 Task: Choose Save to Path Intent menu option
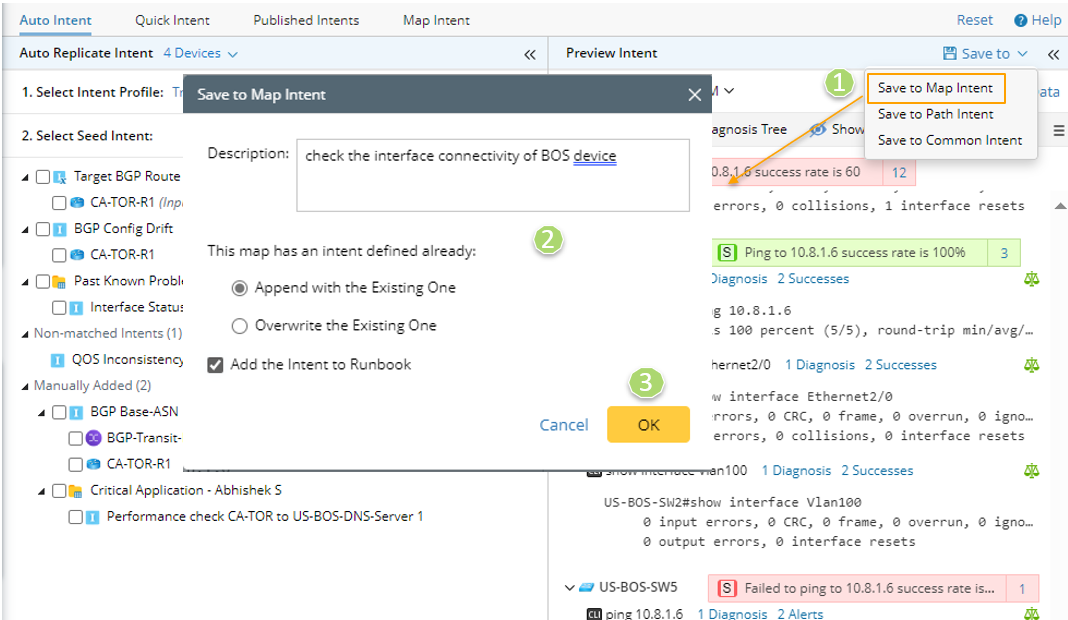(935, 114)
